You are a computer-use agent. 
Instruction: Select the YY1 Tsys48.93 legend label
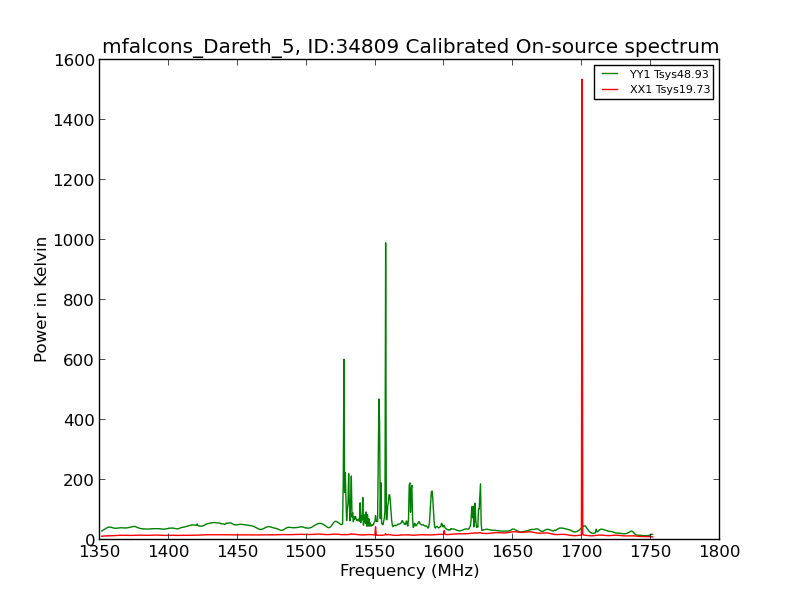pyautogui.click(x=669, y=74)
